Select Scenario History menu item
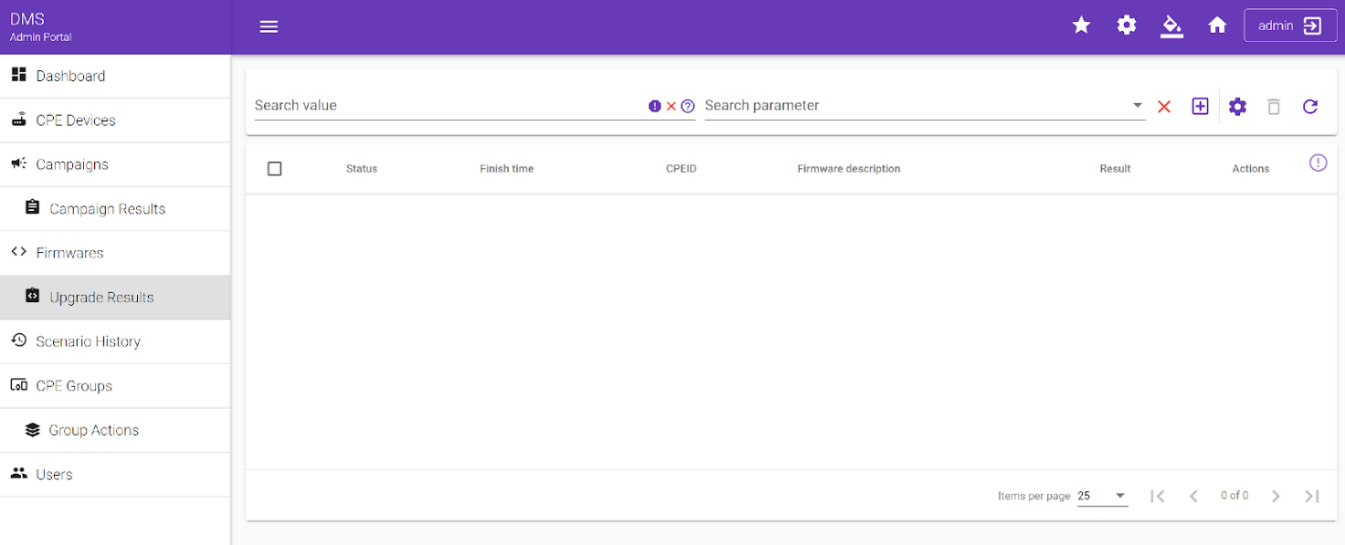Image resolution: width=1345 pixels, height=545 pixels. pyautogui.click(x=88, y=341)
